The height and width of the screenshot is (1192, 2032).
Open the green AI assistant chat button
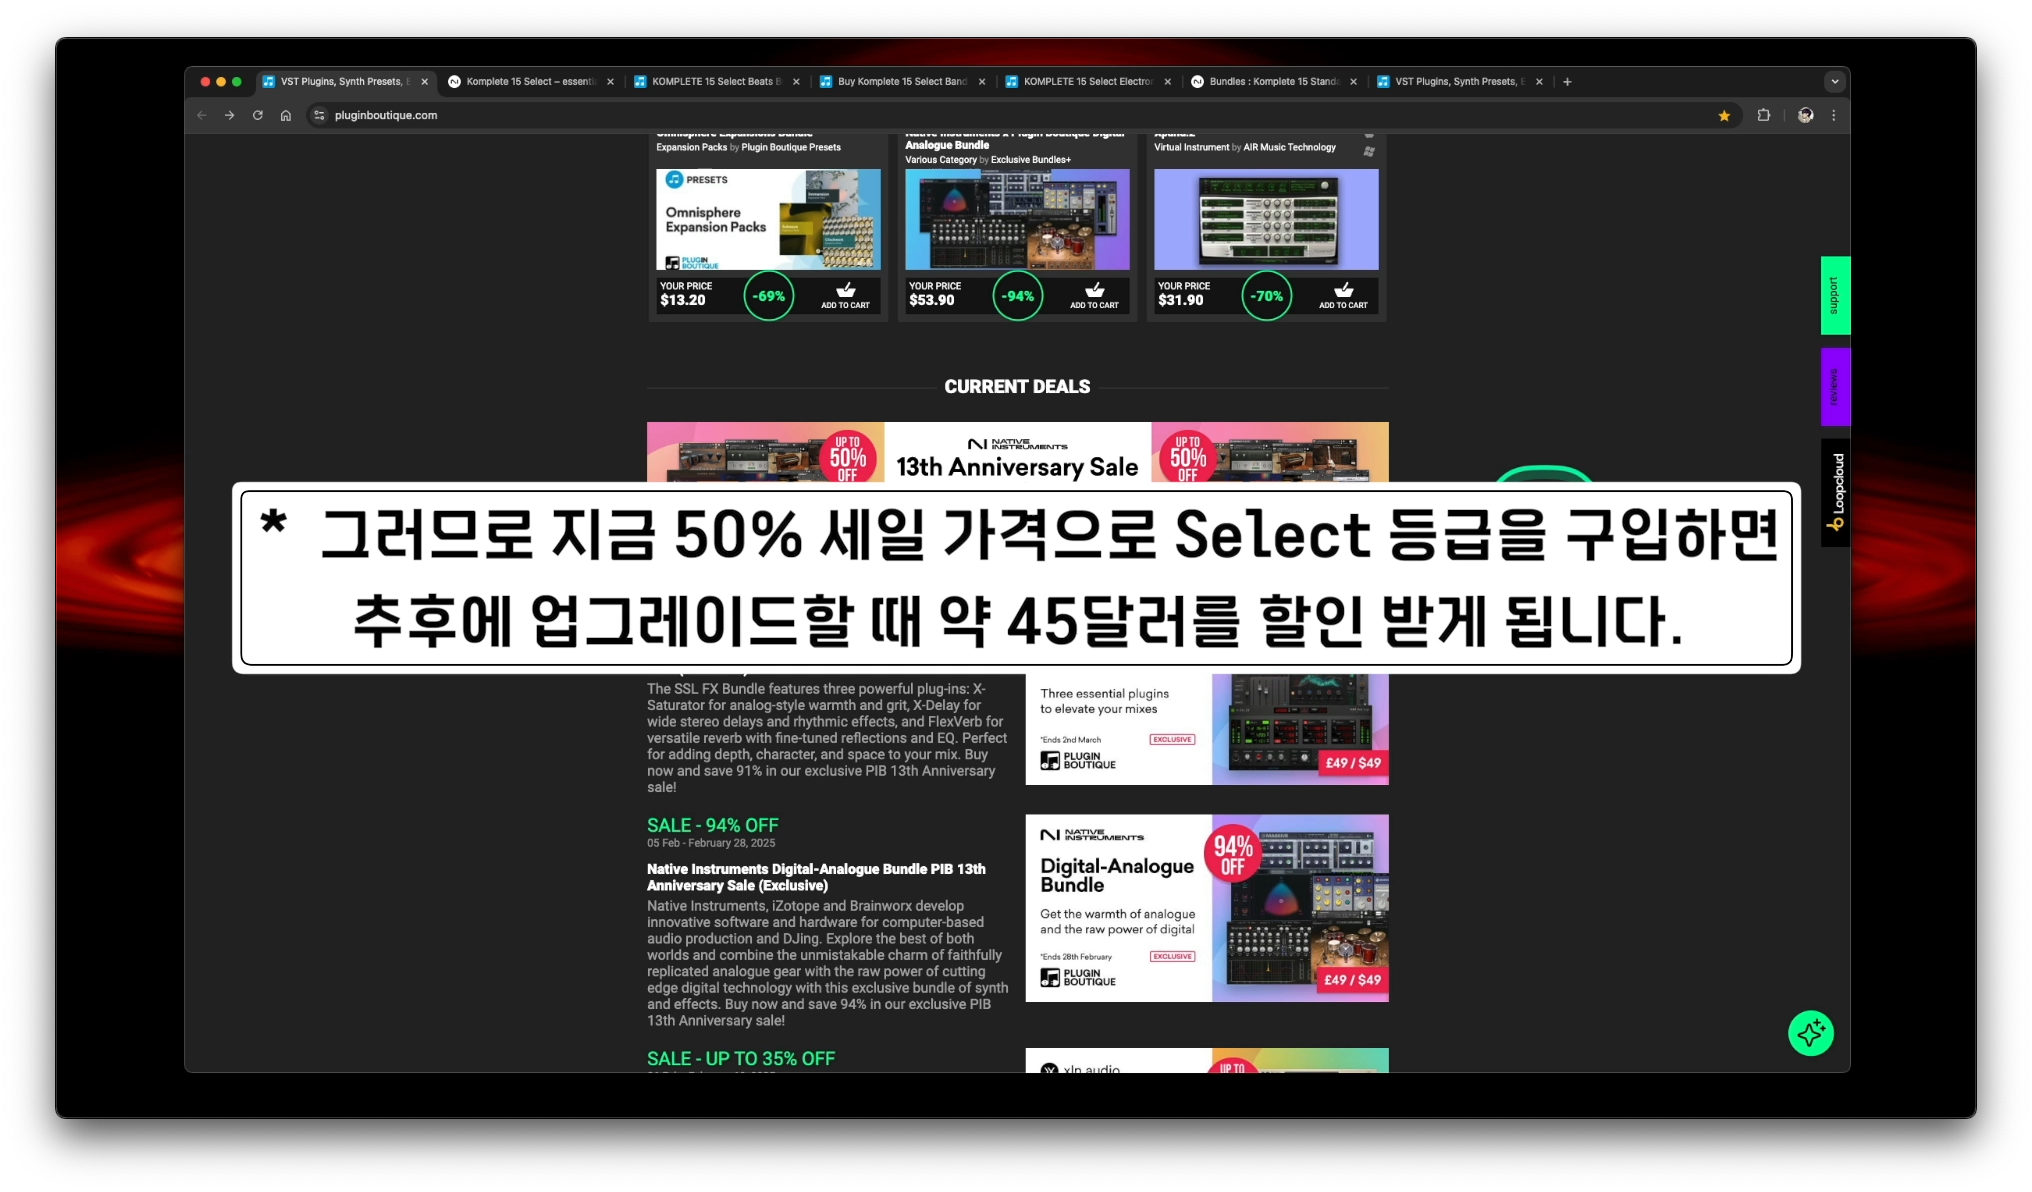1810,1033
